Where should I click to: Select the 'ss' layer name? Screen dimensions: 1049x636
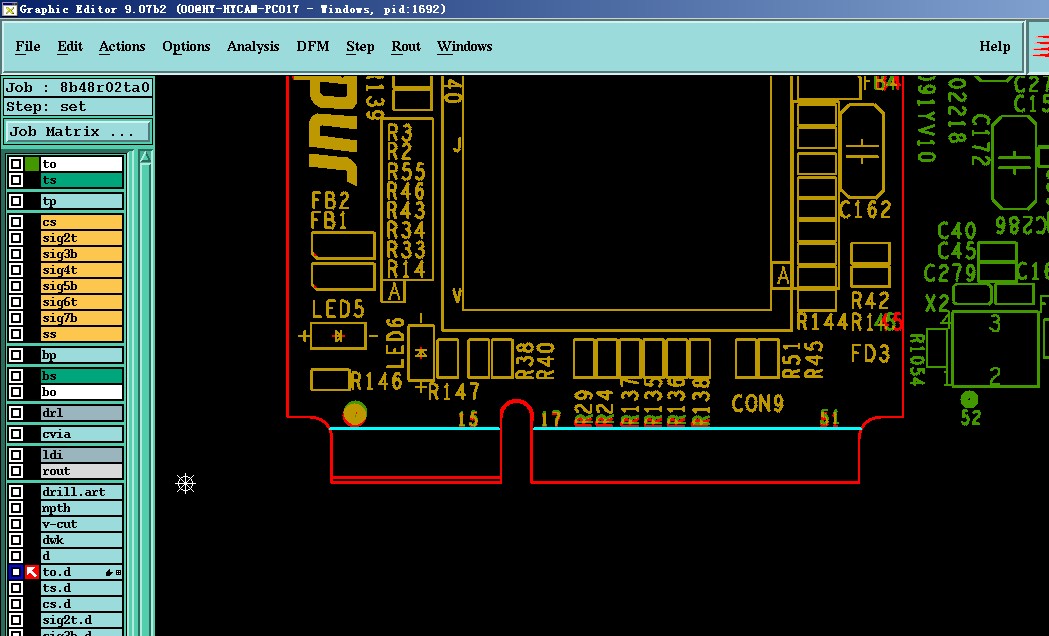pyautogui.click(x=82, y=334)
